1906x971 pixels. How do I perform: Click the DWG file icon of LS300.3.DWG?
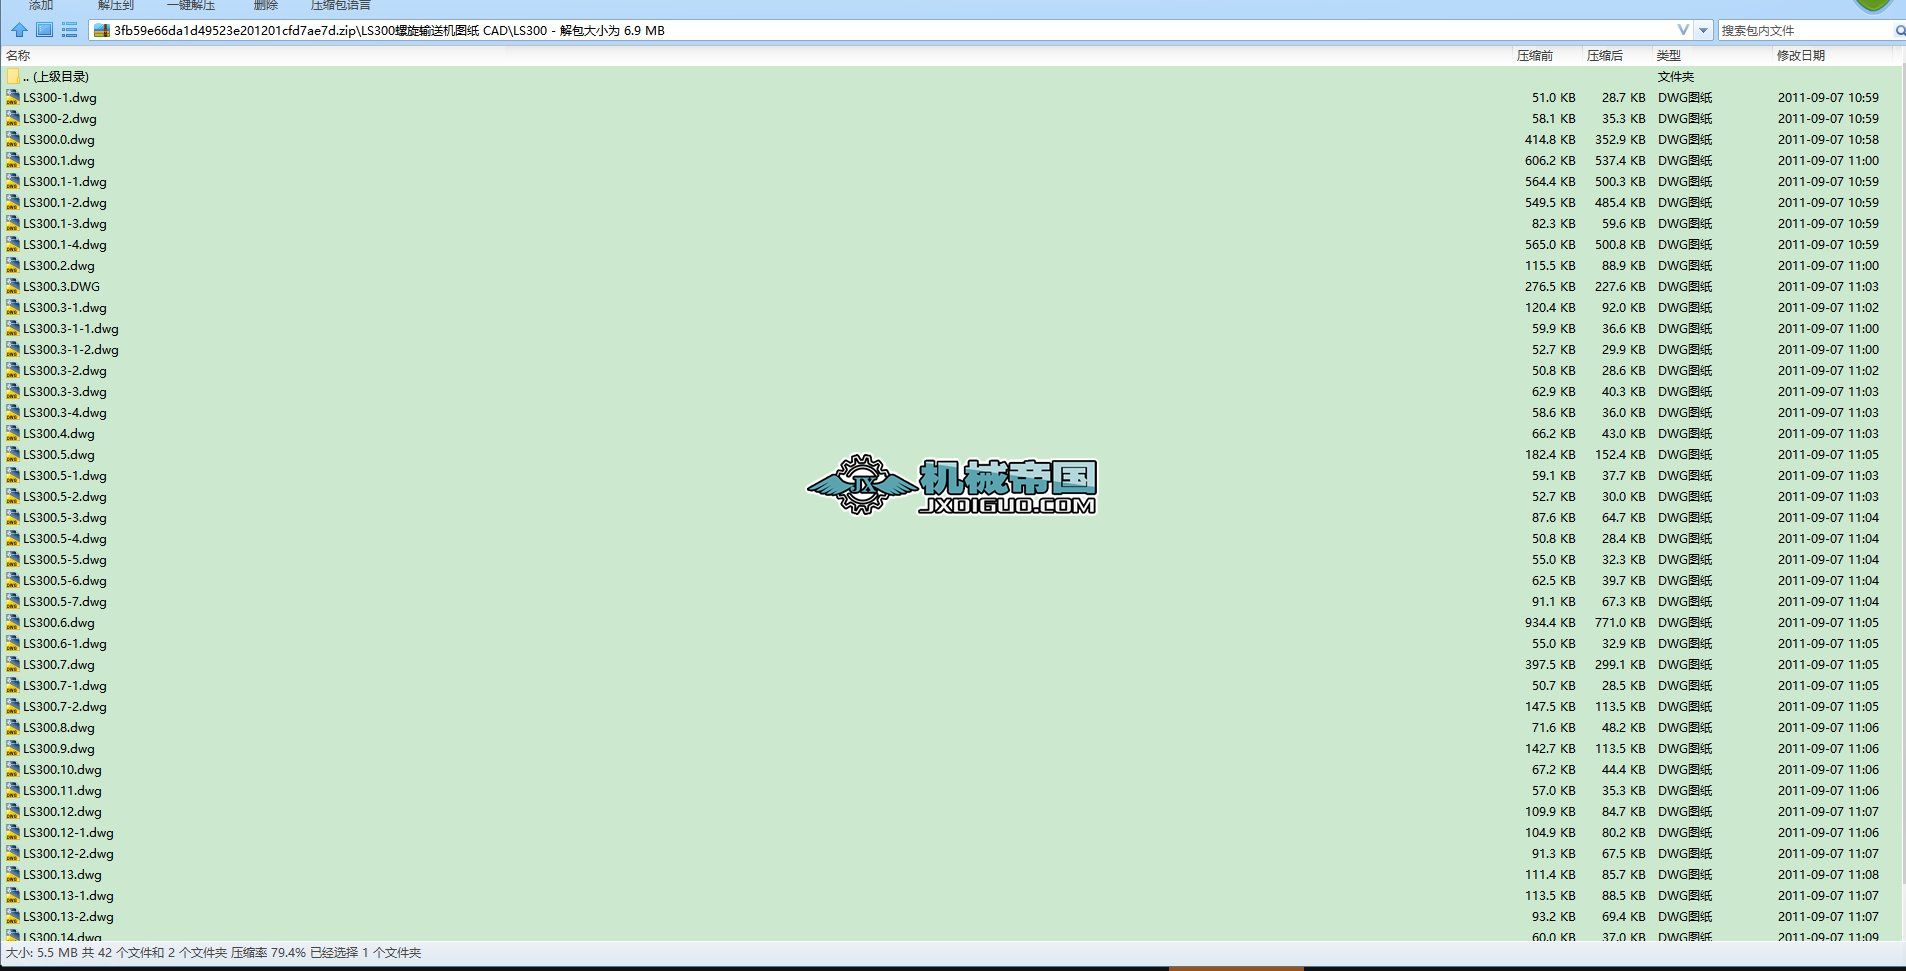point(12,287)
